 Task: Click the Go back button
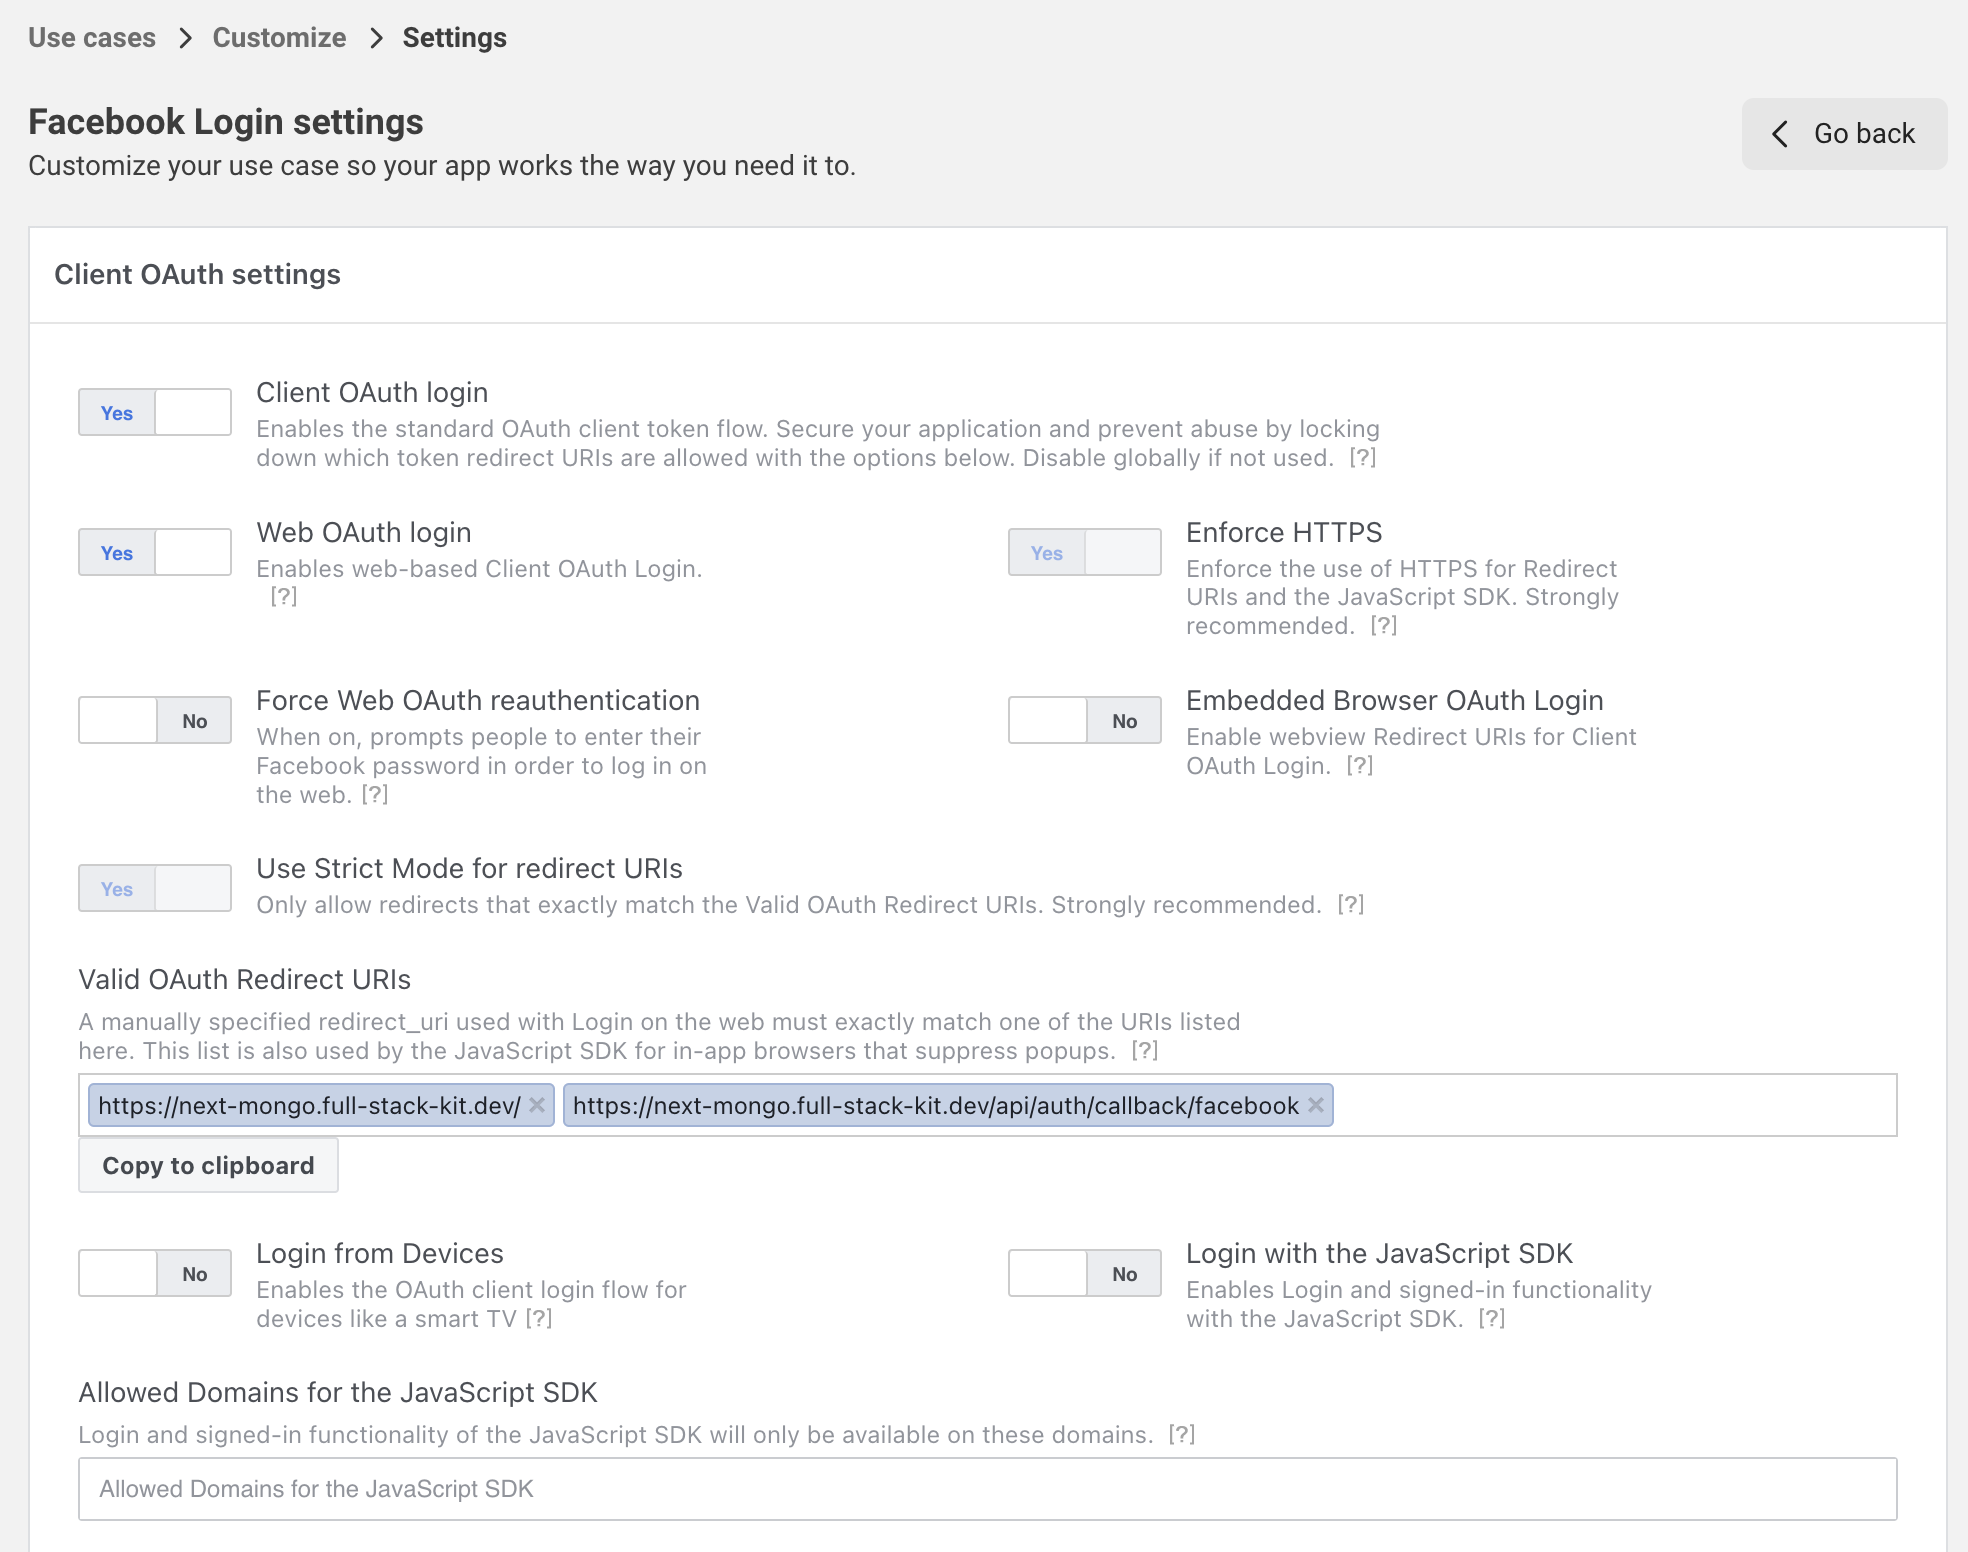coord(1844,133)
